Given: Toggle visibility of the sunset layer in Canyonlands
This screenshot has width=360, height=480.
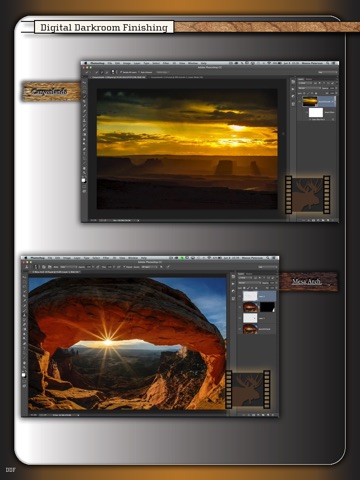Looking at the screenshot, I should pos(299,101).
